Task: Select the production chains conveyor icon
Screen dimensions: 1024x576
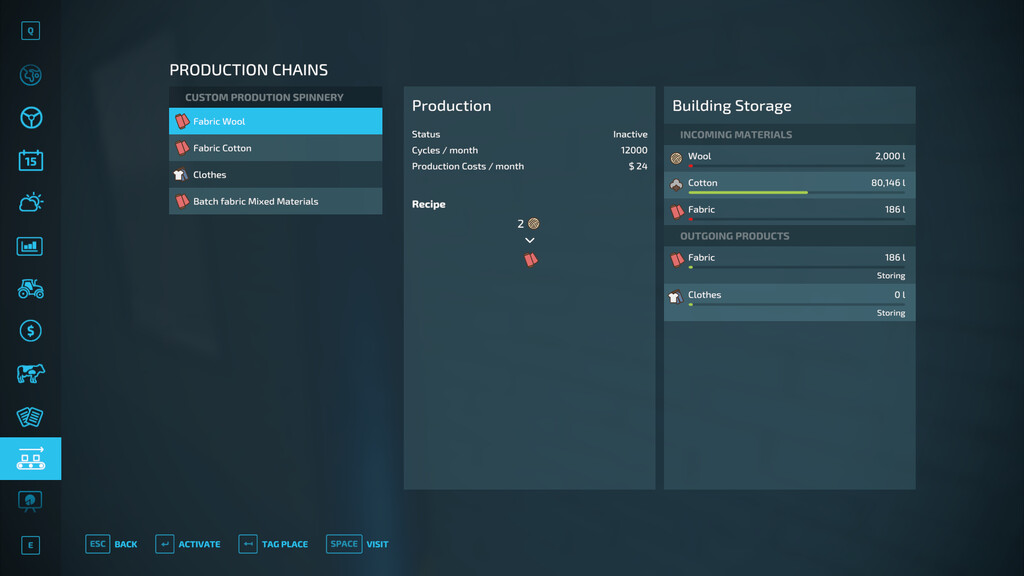Action: coord(30,459)
